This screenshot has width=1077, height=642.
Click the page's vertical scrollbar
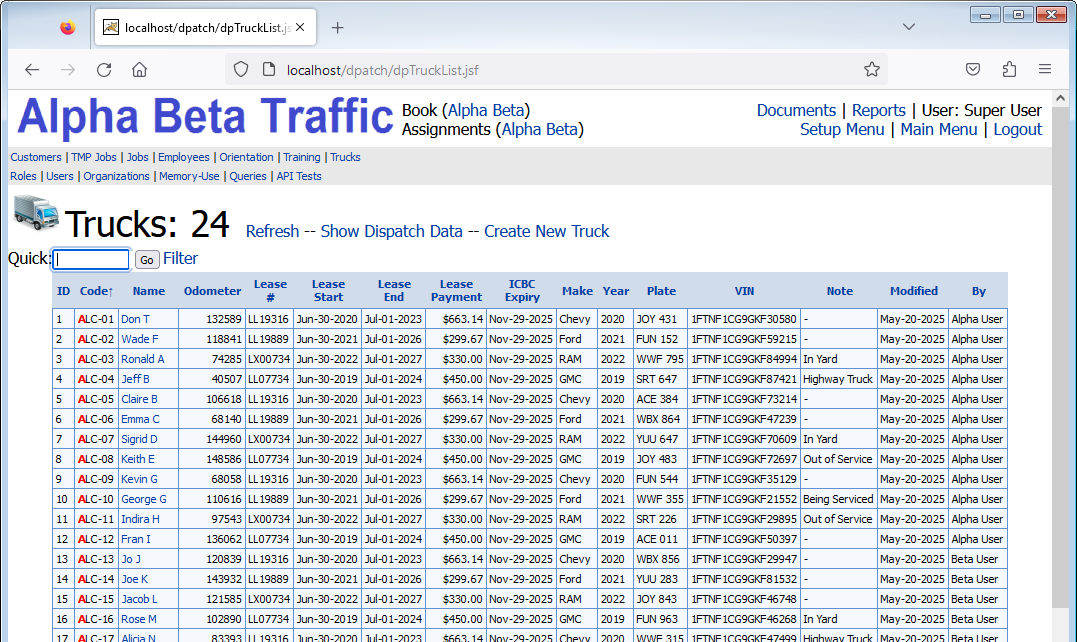point(1060,400)
